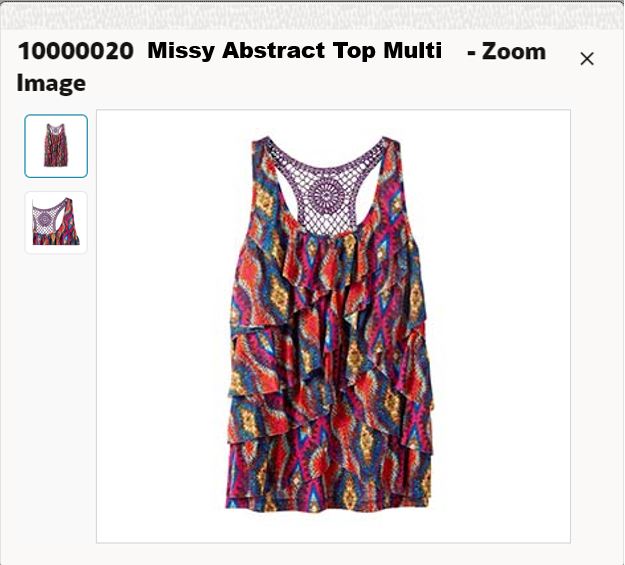Select the crochet back detail thumbnail
Viewport: 625px width, 565px height.
[x=56, y=222]
